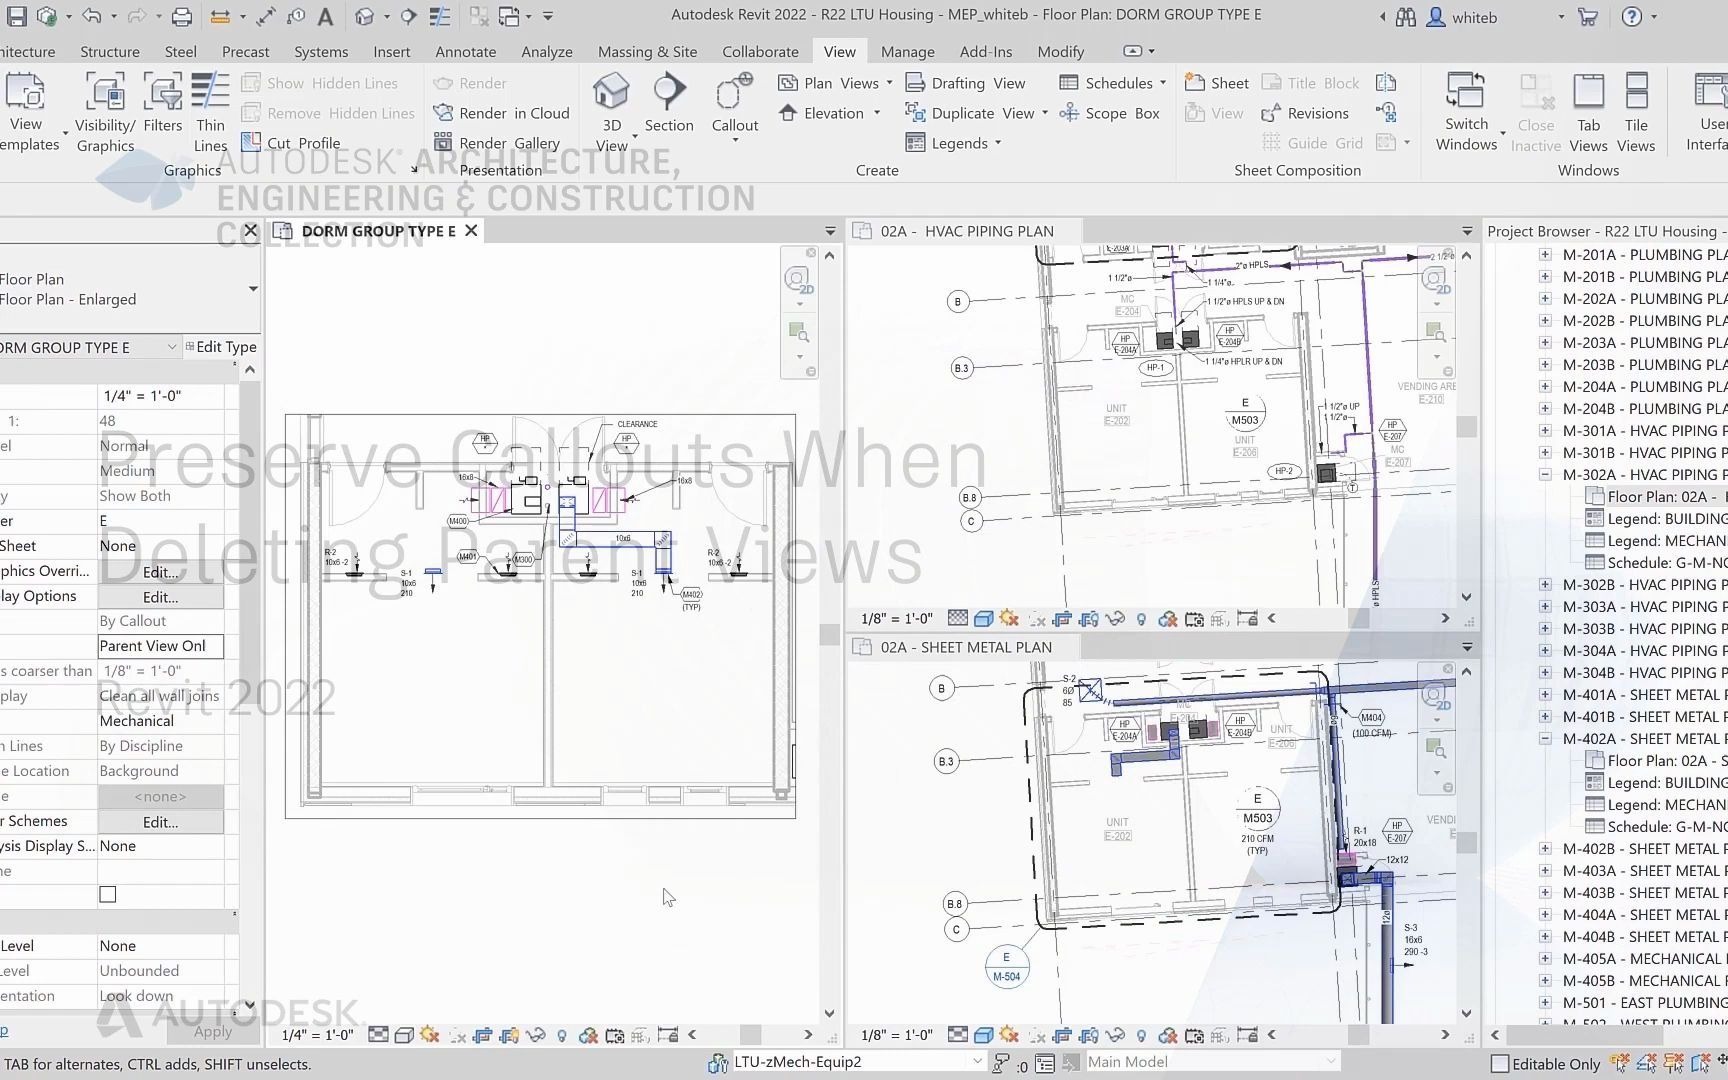Click Edit Type in Properties palette
Screen dimensions: 1728x1080
pyautogui.click(x=221, y=347)
